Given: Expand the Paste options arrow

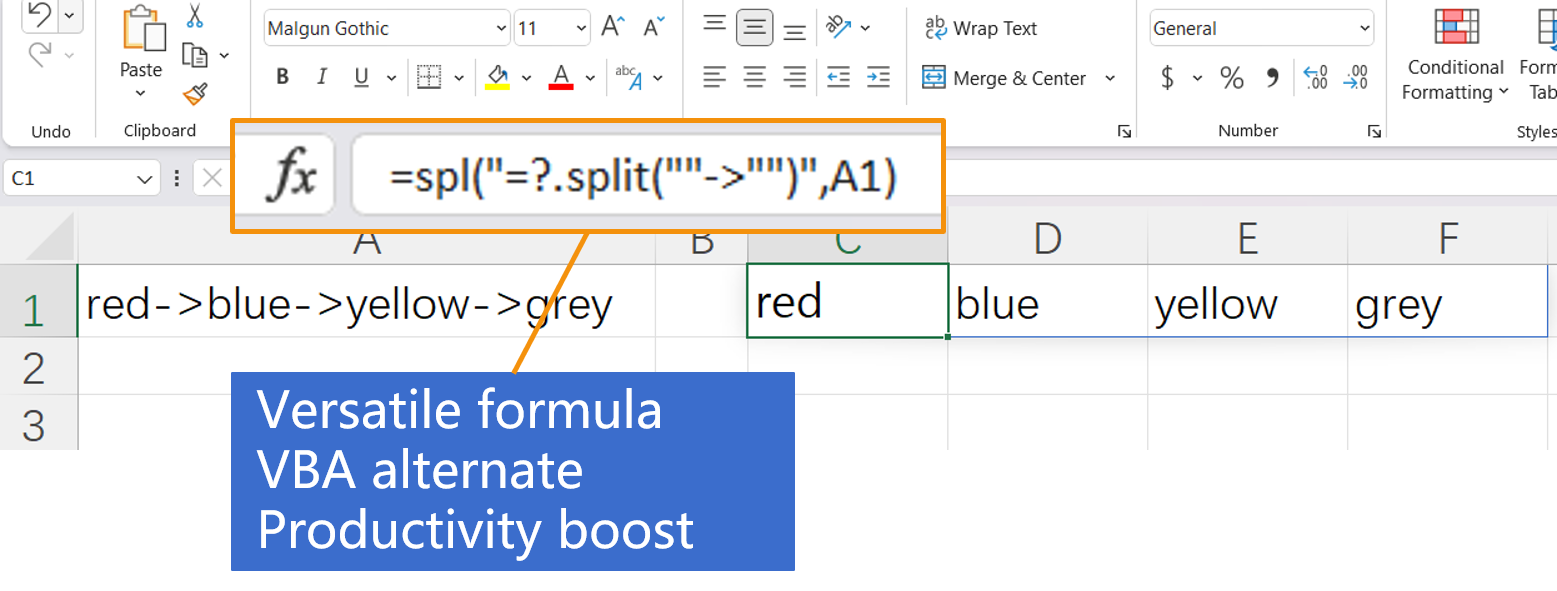Looking at the screenshot, I should click(140, 93).
